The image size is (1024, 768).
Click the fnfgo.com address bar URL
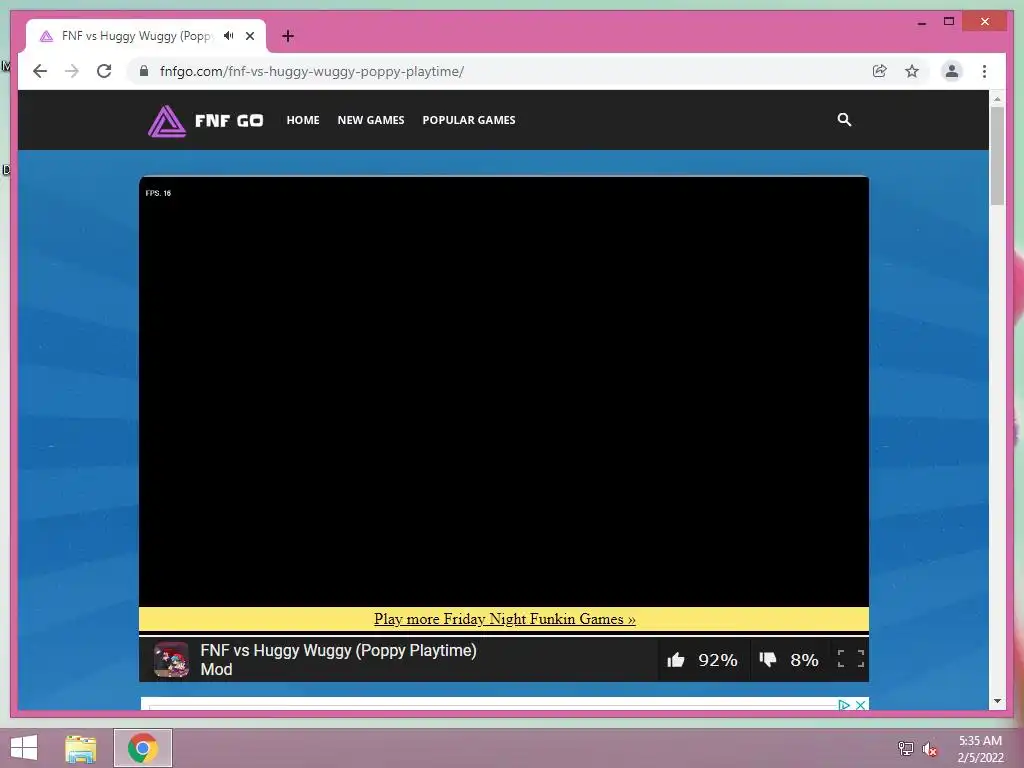[312, 71]
